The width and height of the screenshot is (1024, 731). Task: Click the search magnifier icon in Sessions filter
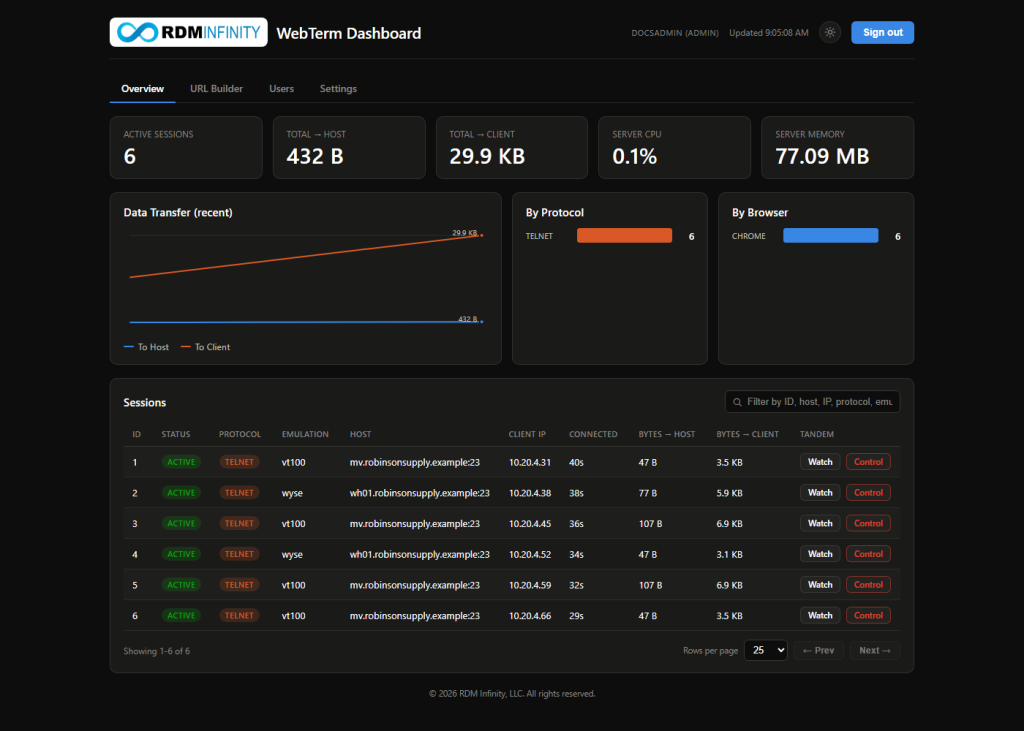click(x=737, y=402)
